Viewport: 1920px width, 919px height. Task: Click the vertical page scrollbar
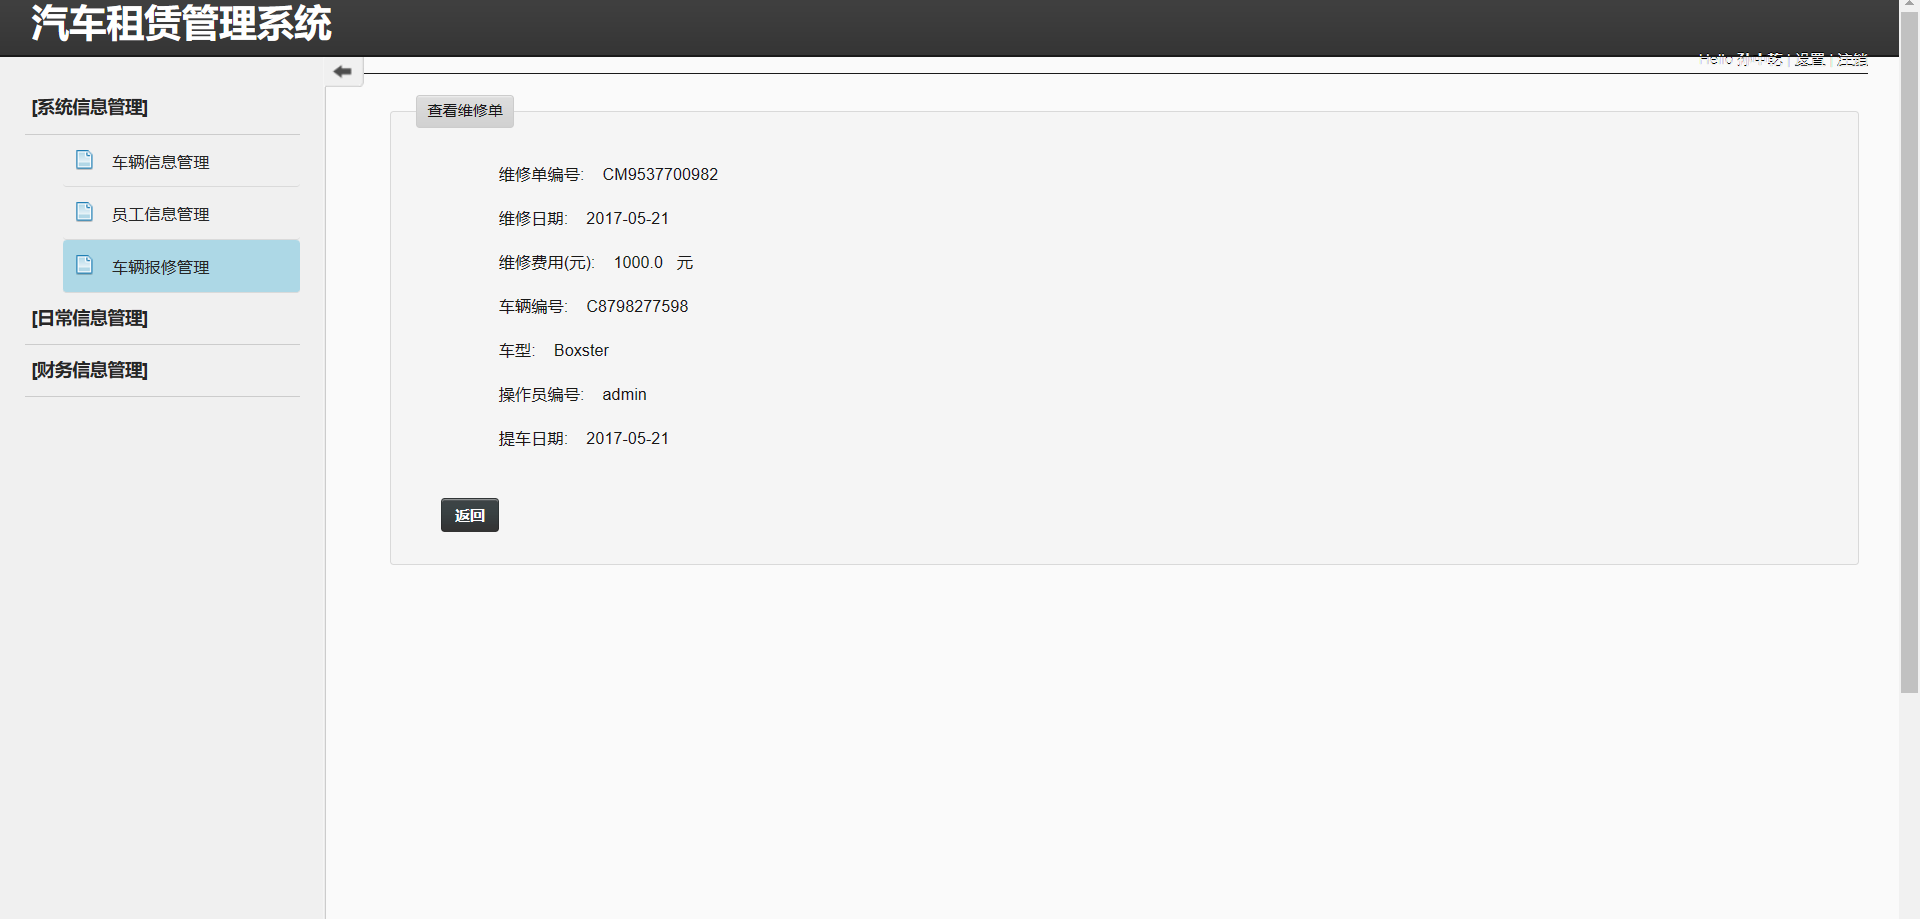pos(1909,350)
